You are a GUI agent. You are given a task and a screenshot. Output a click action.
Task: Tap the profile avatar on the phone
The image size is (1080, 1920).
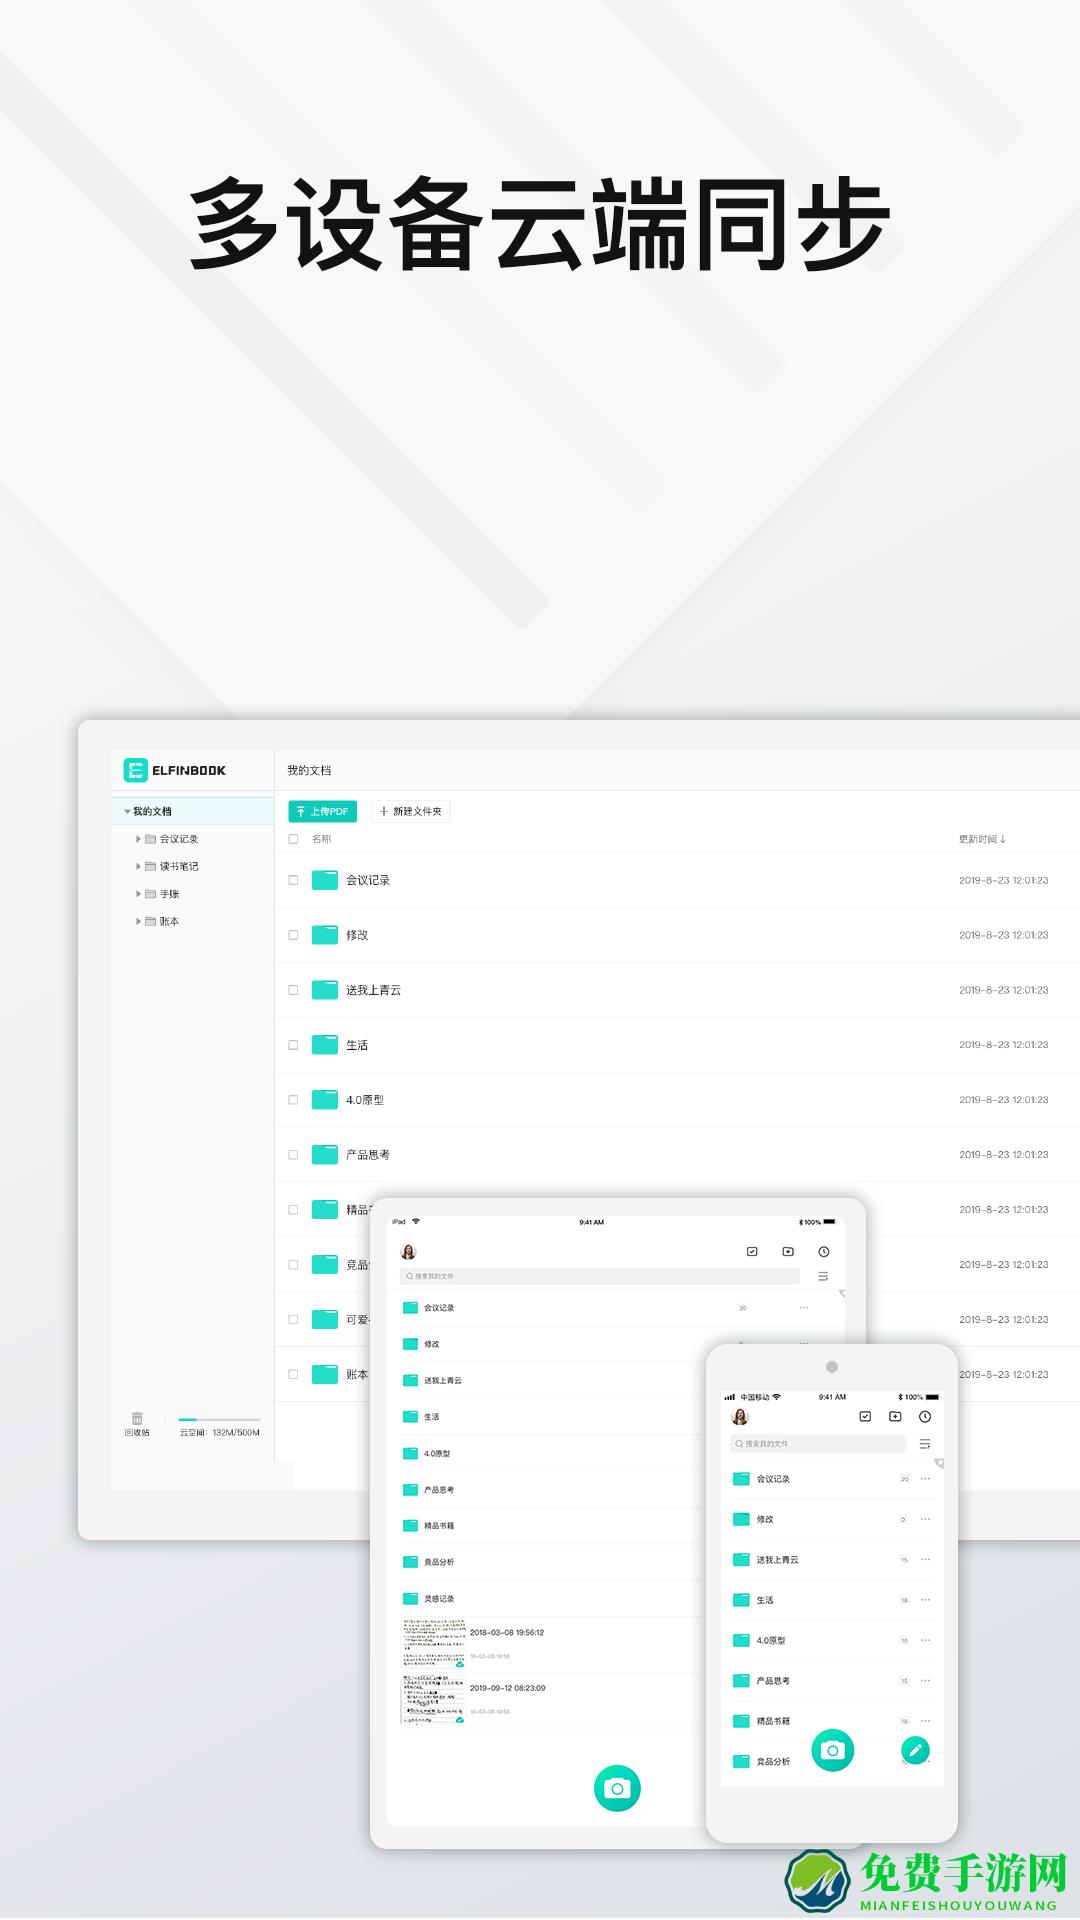click(740, 1417)
